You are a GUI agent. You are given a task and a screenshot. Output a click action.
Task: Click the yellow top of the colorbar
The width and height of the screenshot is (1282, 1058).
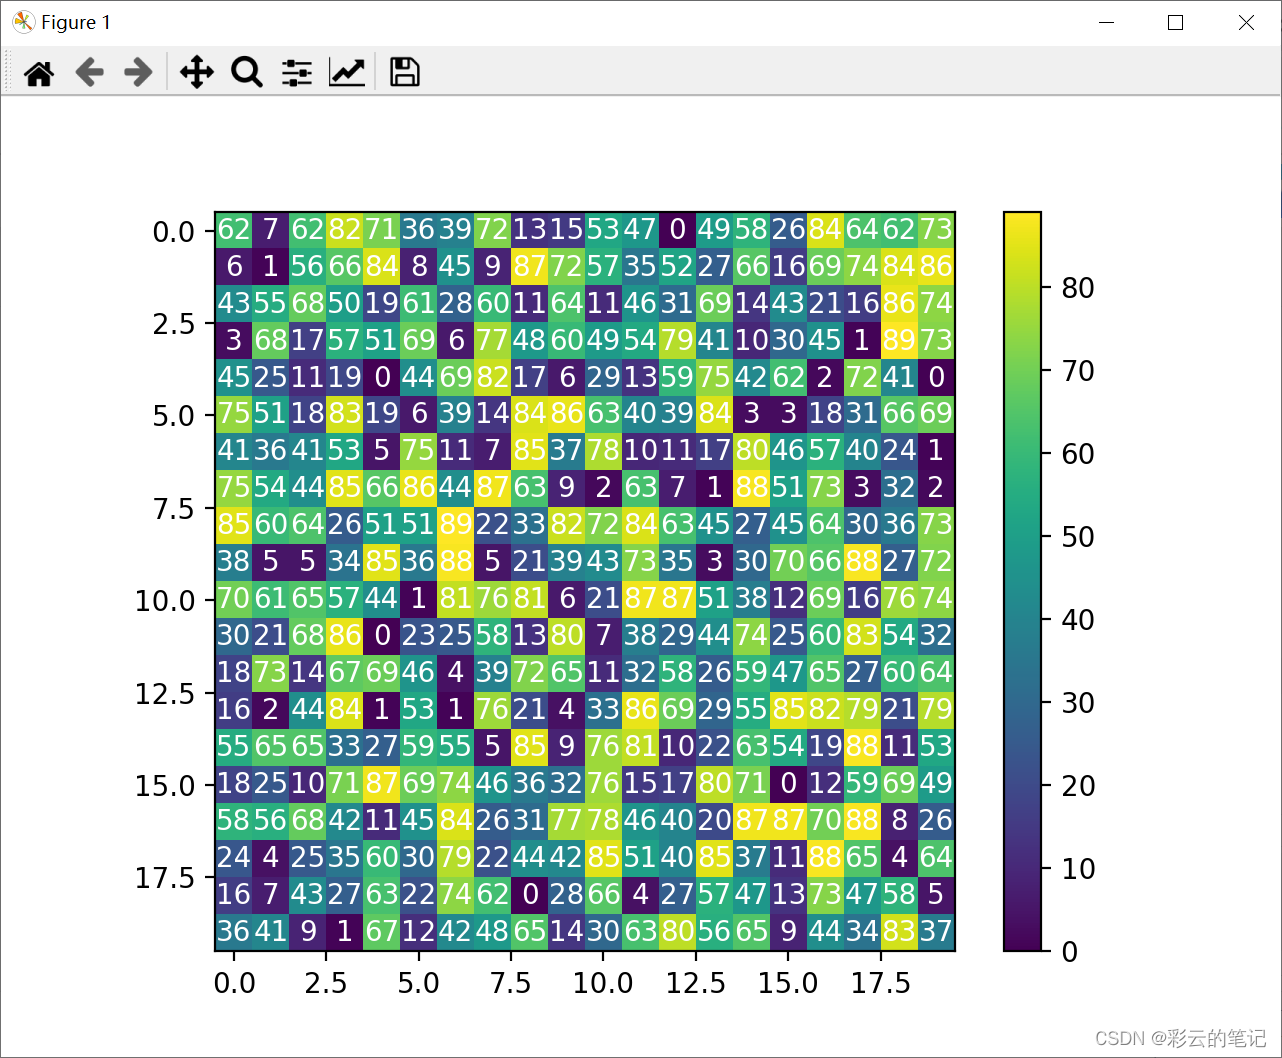tap(1022, 225)
